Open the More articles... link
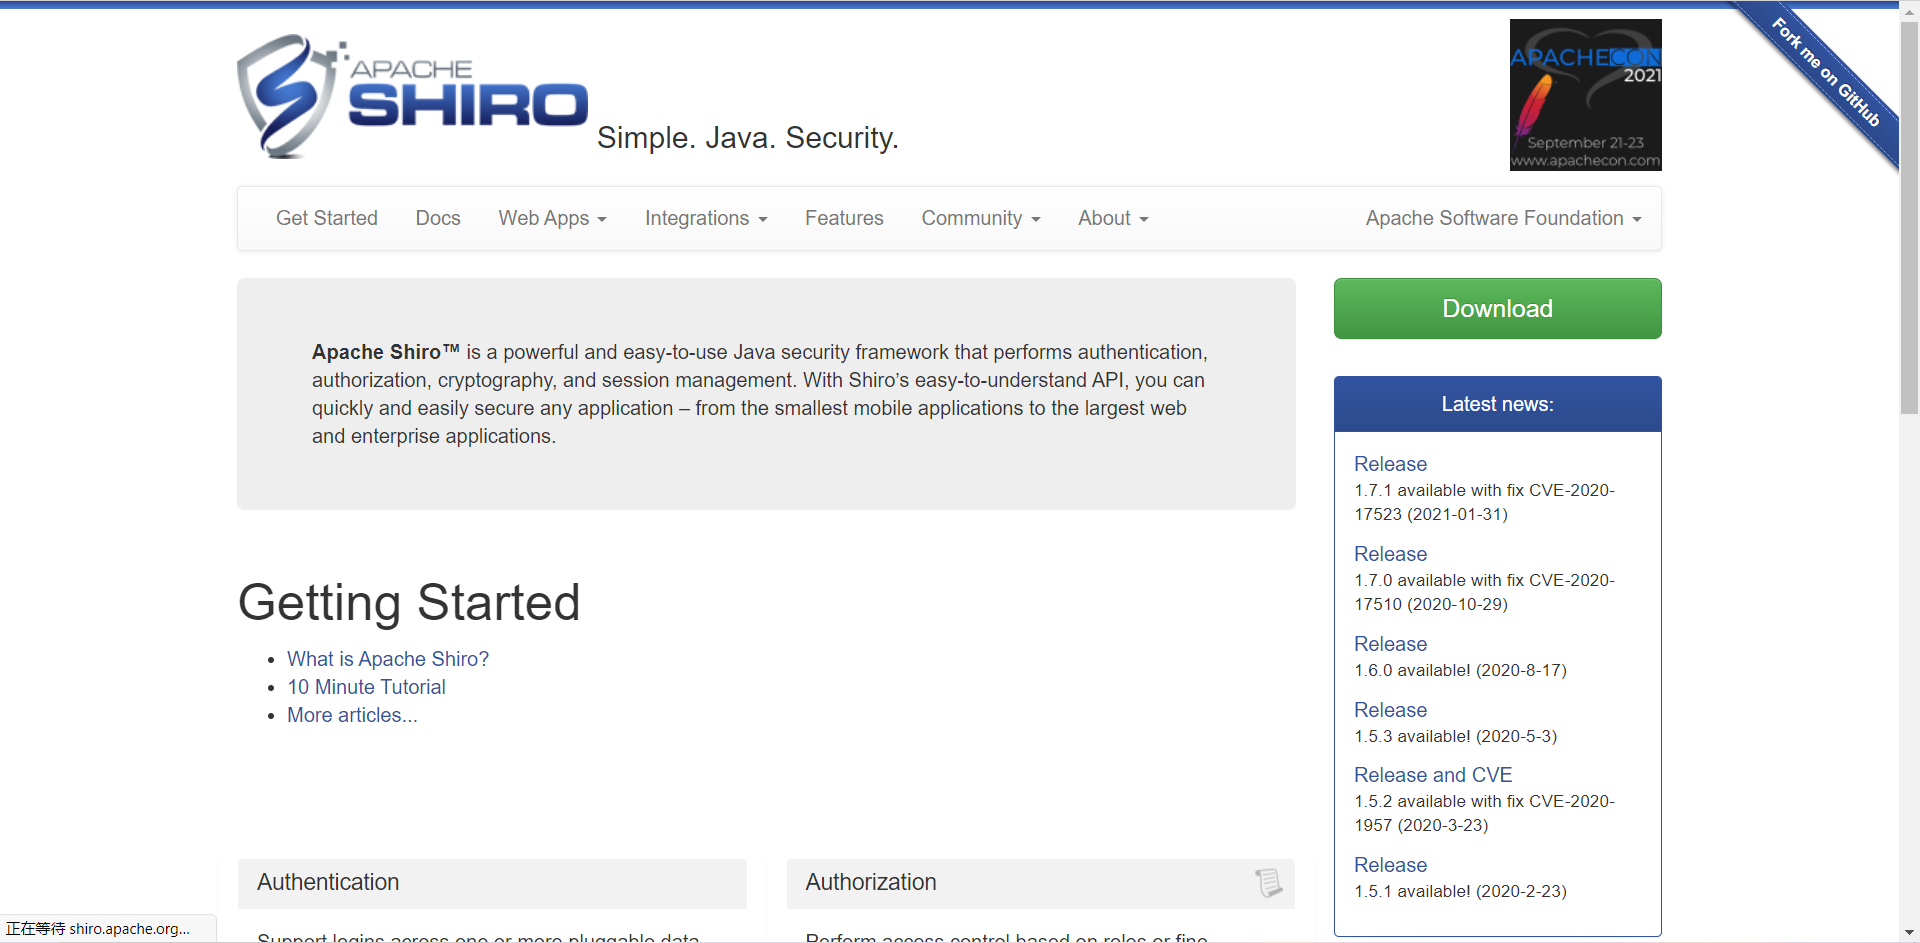 point(352,715)
